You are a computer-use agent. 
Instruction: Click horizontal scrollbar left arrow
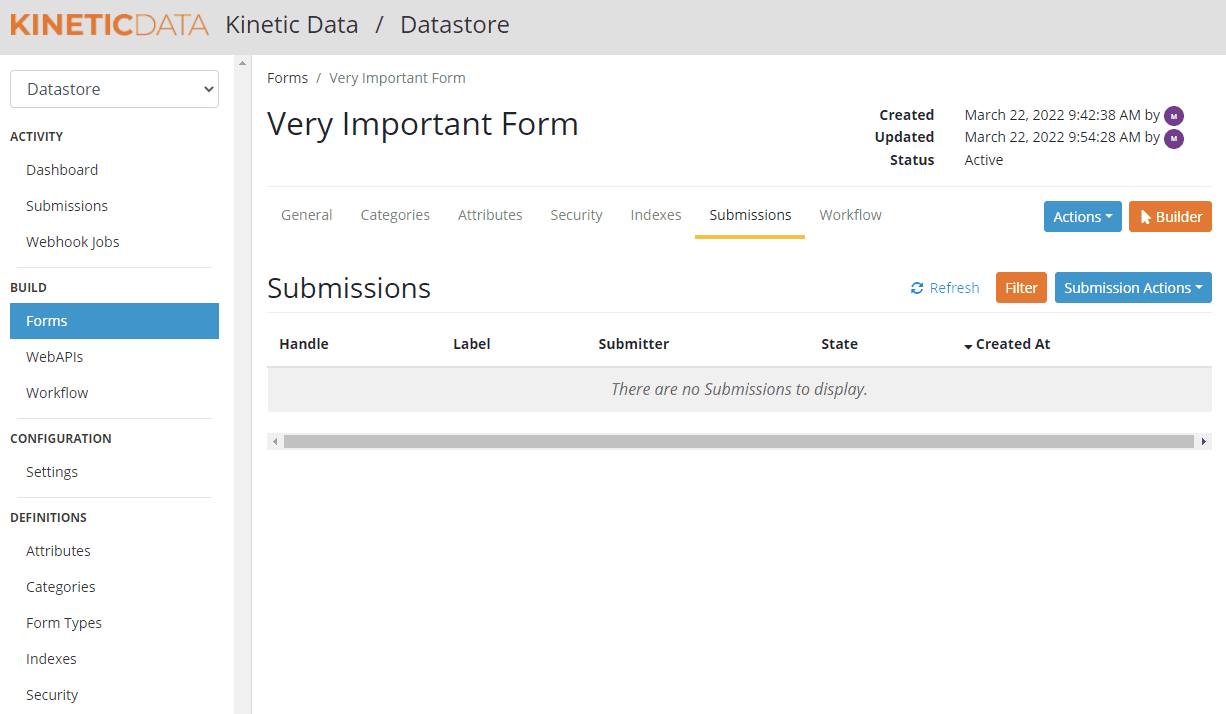[275, 441]
